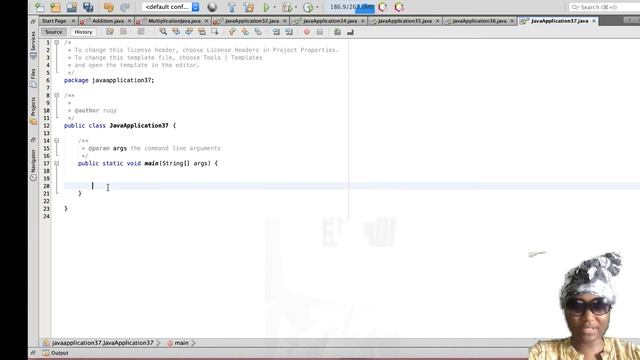Switch to the JavaApplication34.java tab
The image size is (640, 360).
[330, 21]
